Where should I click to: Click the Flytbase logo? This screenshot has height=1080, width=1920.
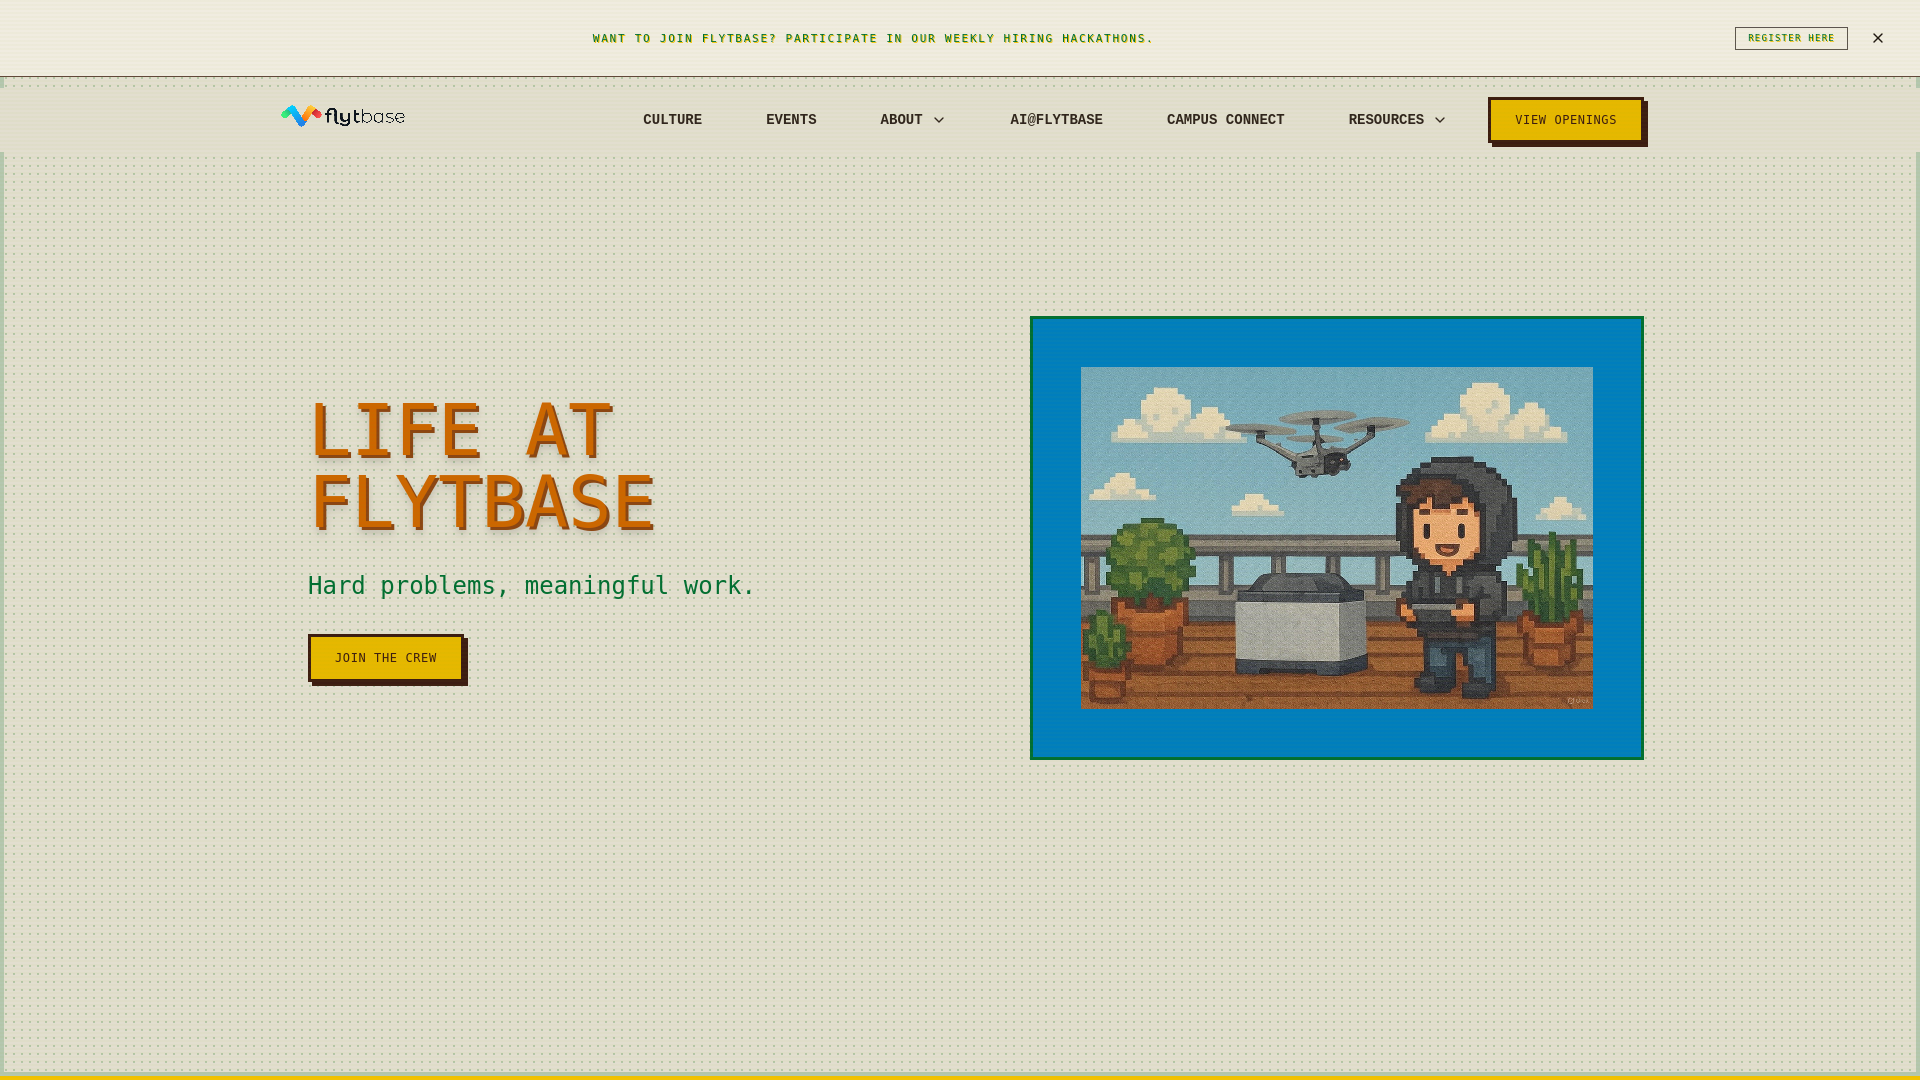click(343, 117)
